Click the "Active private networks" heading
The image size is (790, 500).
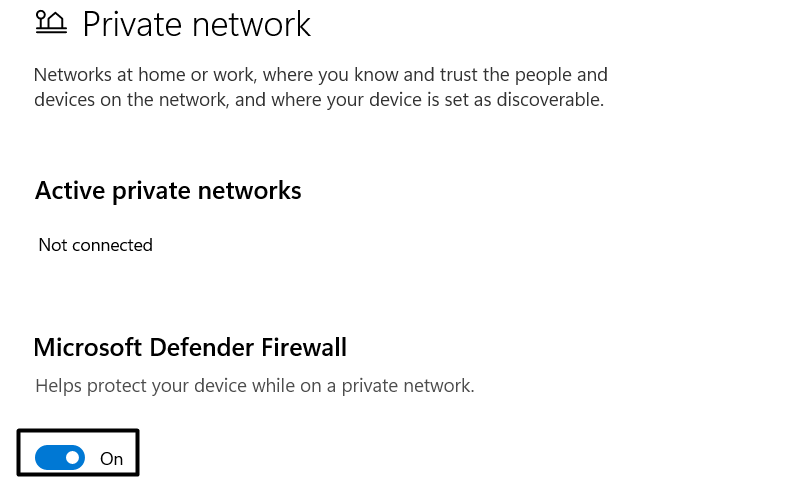[x=168, y=190]
